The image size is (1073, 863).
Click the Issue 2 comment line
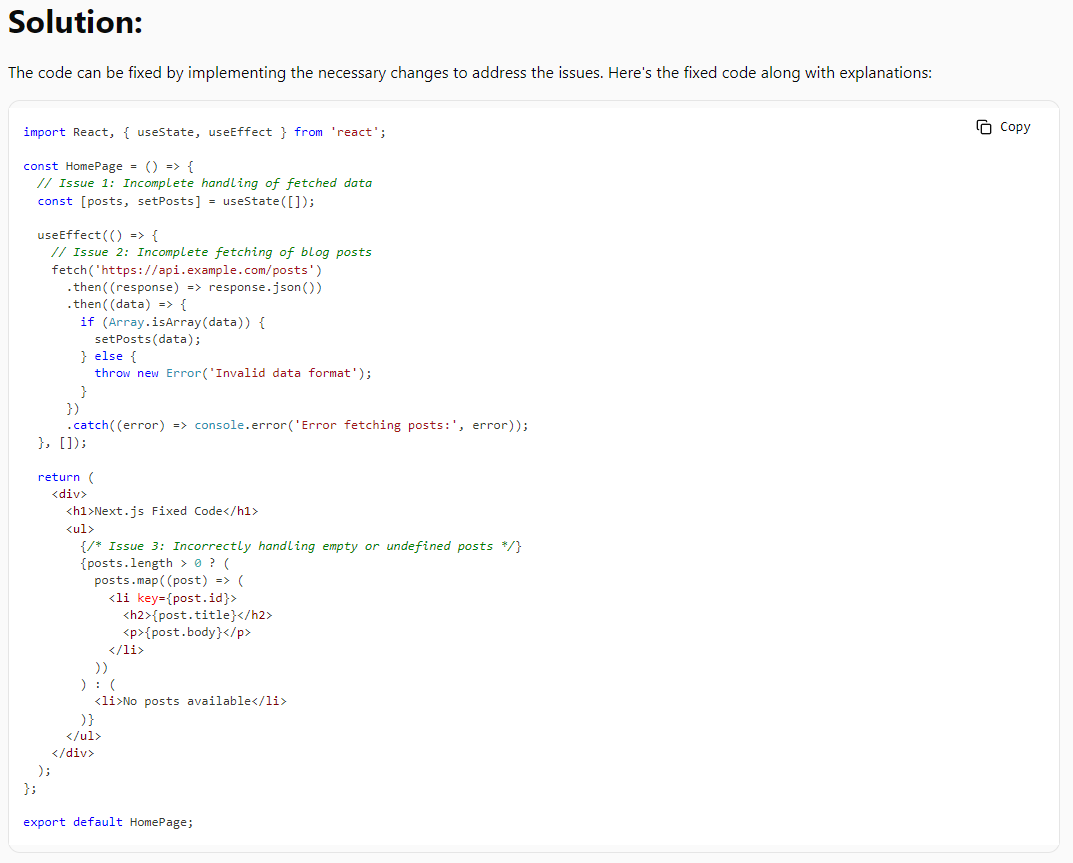pos(211,252)
